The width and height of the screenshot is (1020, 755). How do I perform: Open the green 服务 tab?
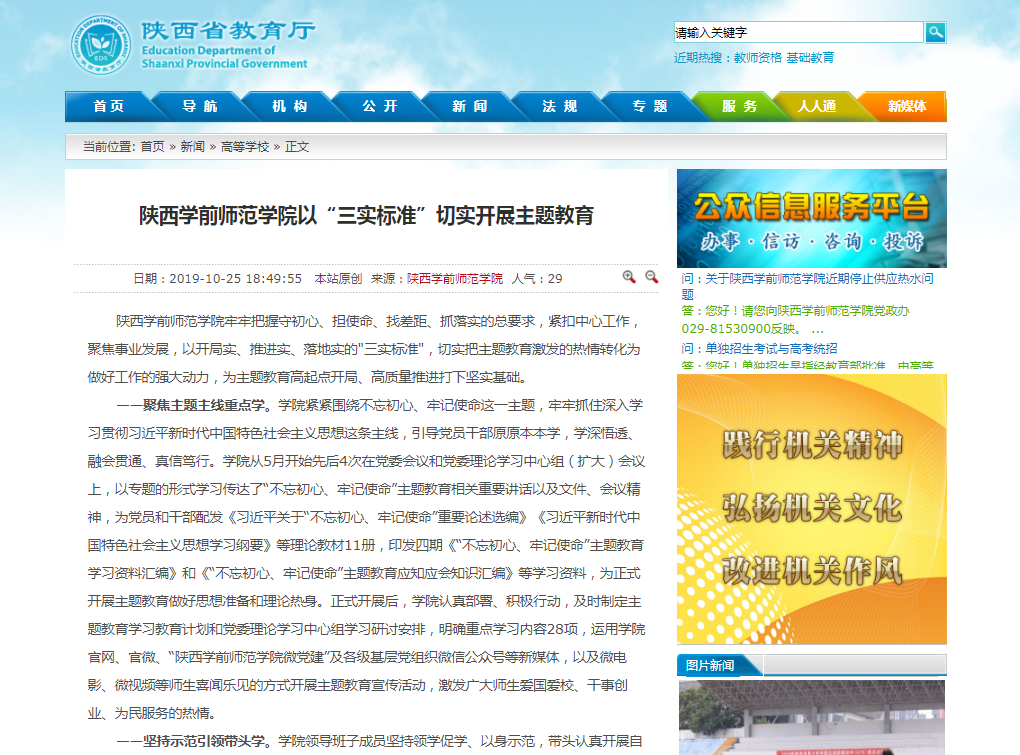(739, 106)
